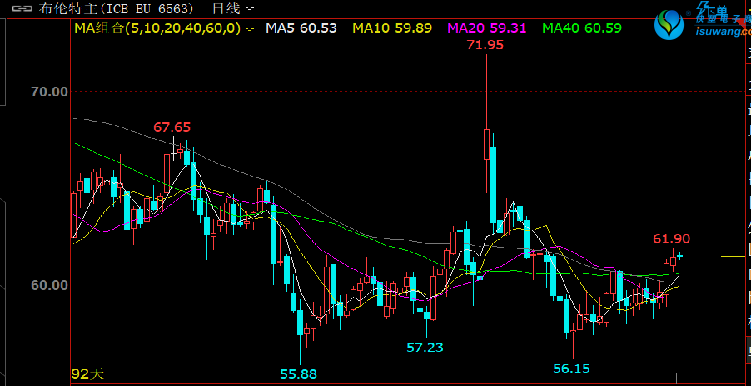The width and height of the screenshot is (752, 386).
Task: Click the MA40 60.59 legend label
Action: (582, 28)
